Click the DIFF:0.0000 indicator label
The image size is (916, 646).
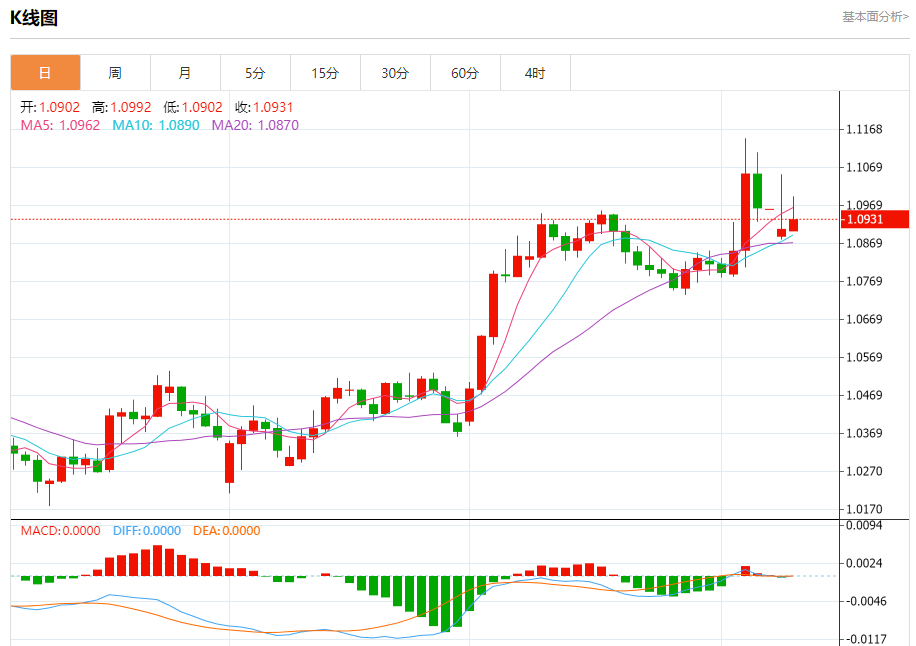coord(147,531)
